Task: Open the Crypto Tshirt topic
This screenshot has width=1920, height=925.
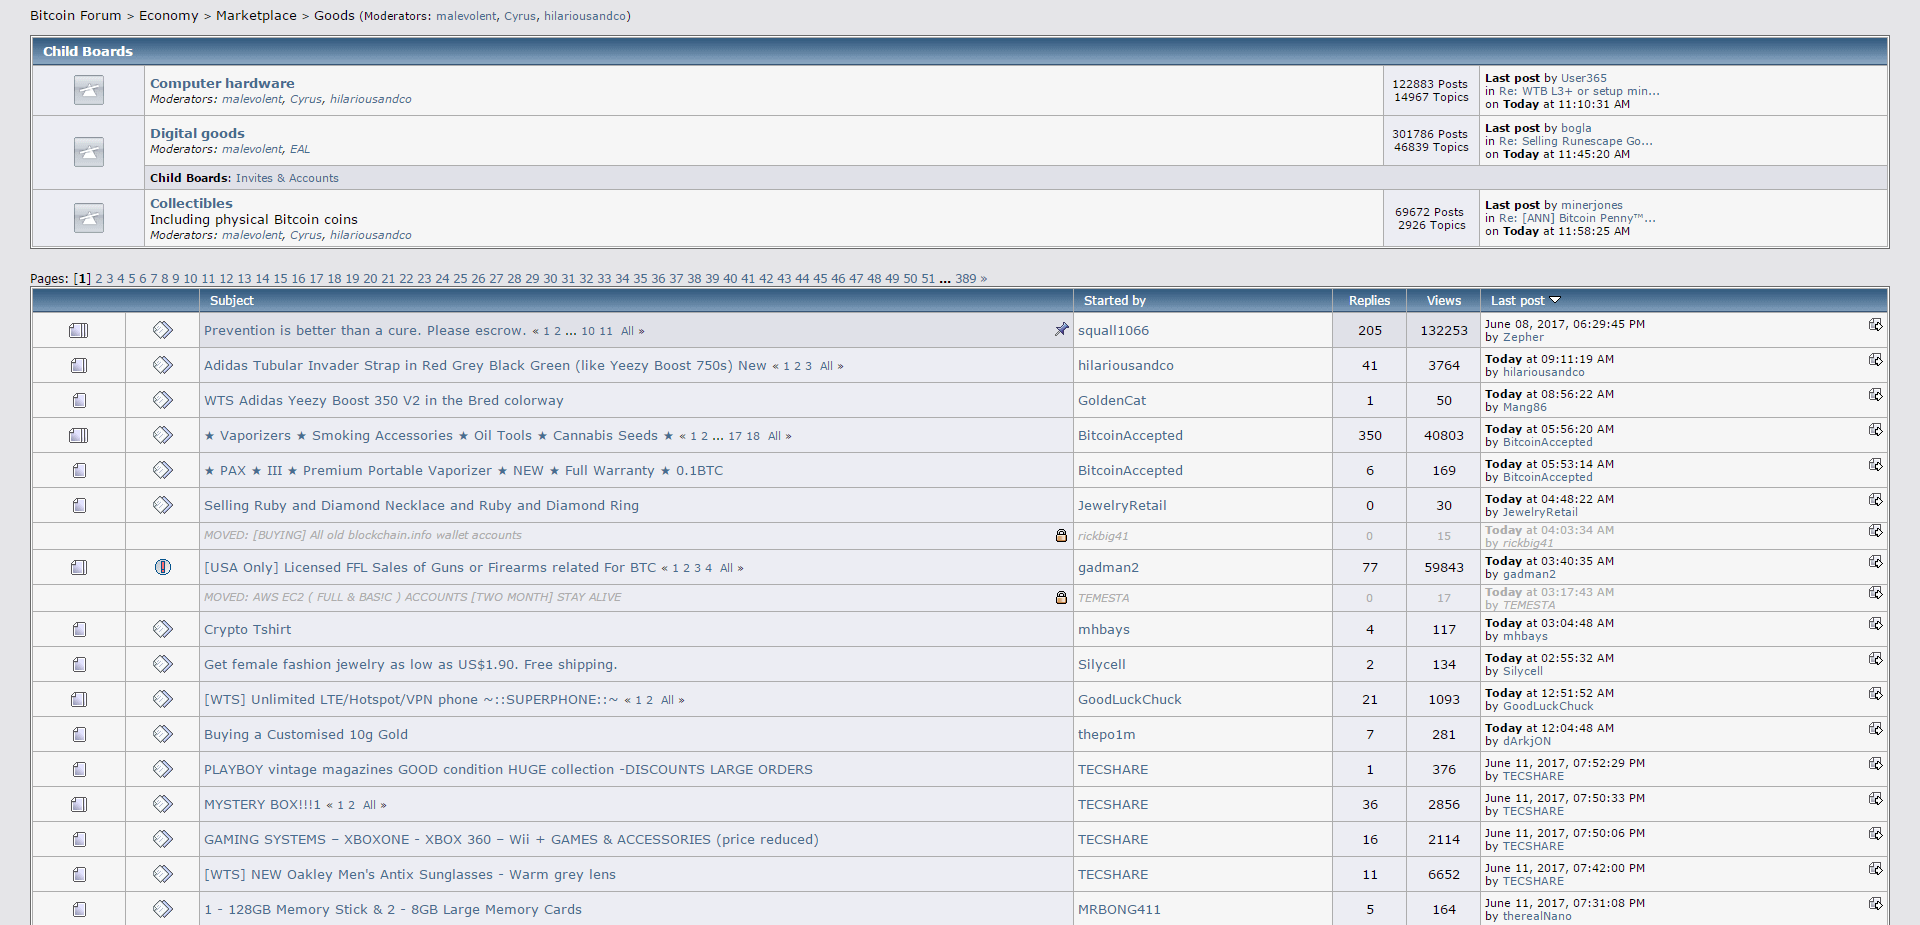Action: (x=247, y=629)
